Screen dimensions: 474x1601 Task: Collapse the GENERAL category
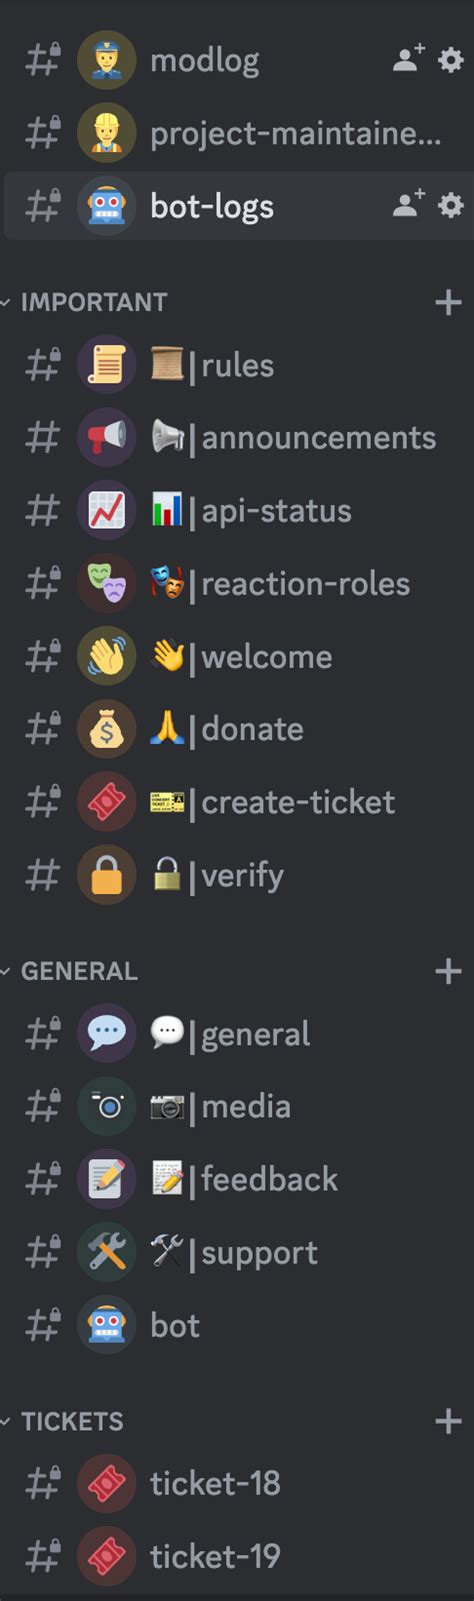[70, 971]
